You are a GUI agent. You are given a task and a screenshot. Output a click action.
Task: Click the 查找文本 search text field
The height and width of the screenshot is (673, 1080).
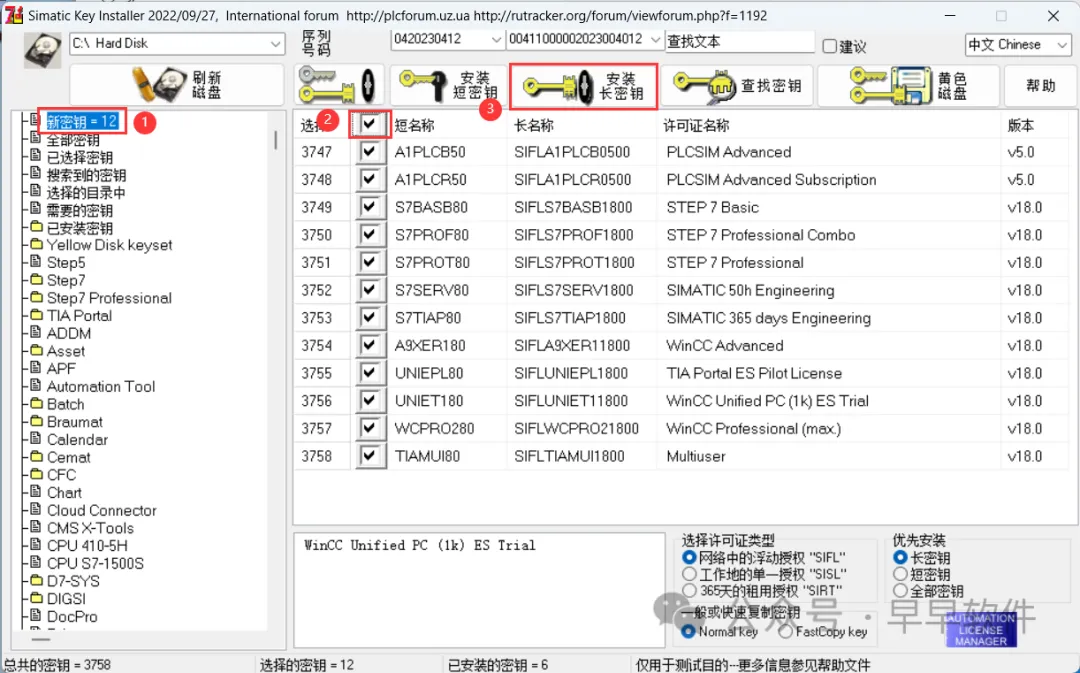coord(740,41)
